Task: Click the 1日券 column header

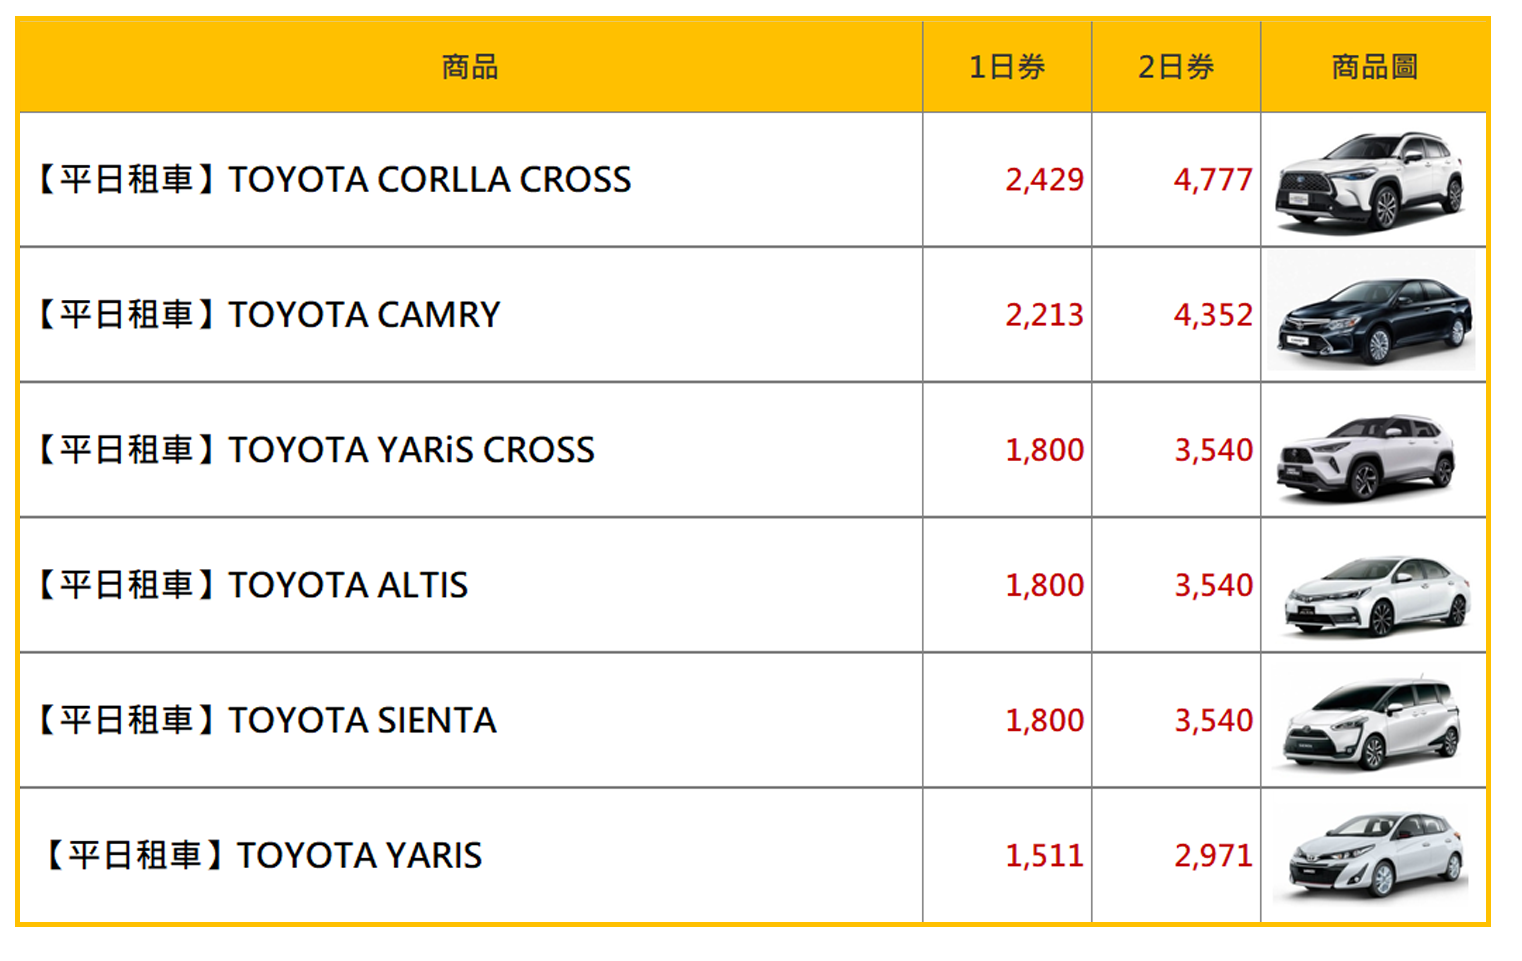Action: (1007, 67)
